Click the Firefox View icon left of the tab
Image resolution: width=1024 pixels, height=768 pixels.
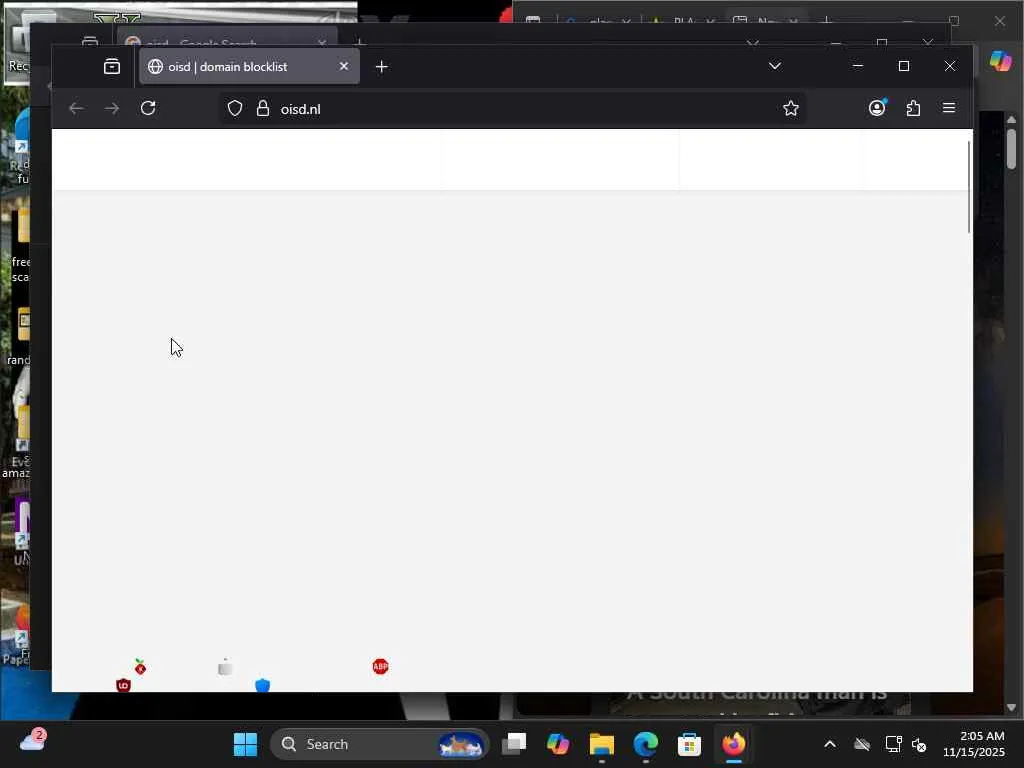pos(112,67)
